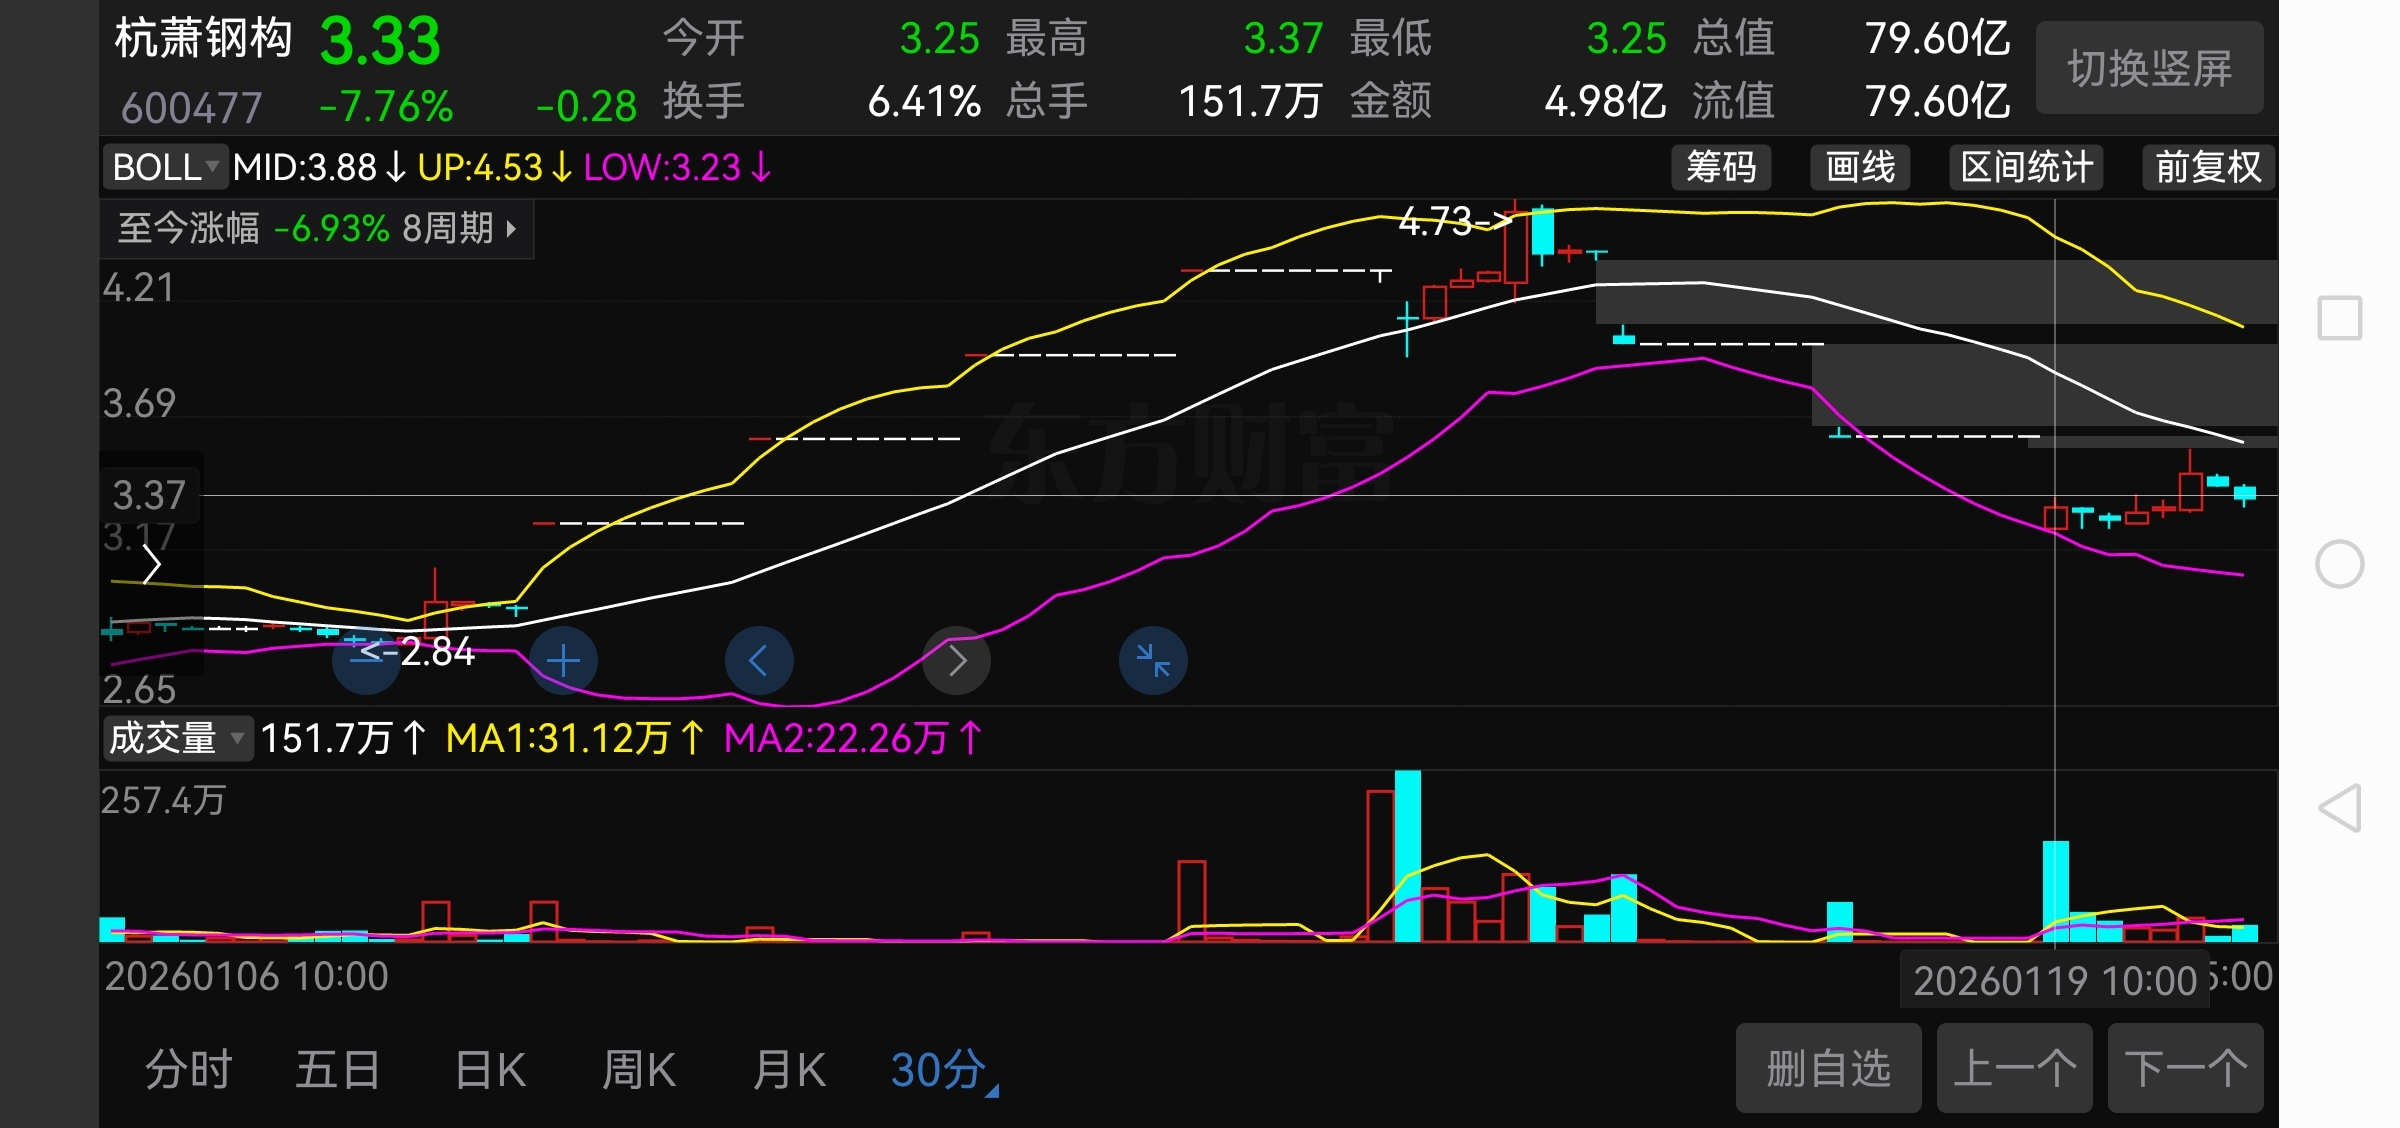Screen dimensions: 2400x1128
Task: Open the 30分 period tab
Action: [940, 1070]
